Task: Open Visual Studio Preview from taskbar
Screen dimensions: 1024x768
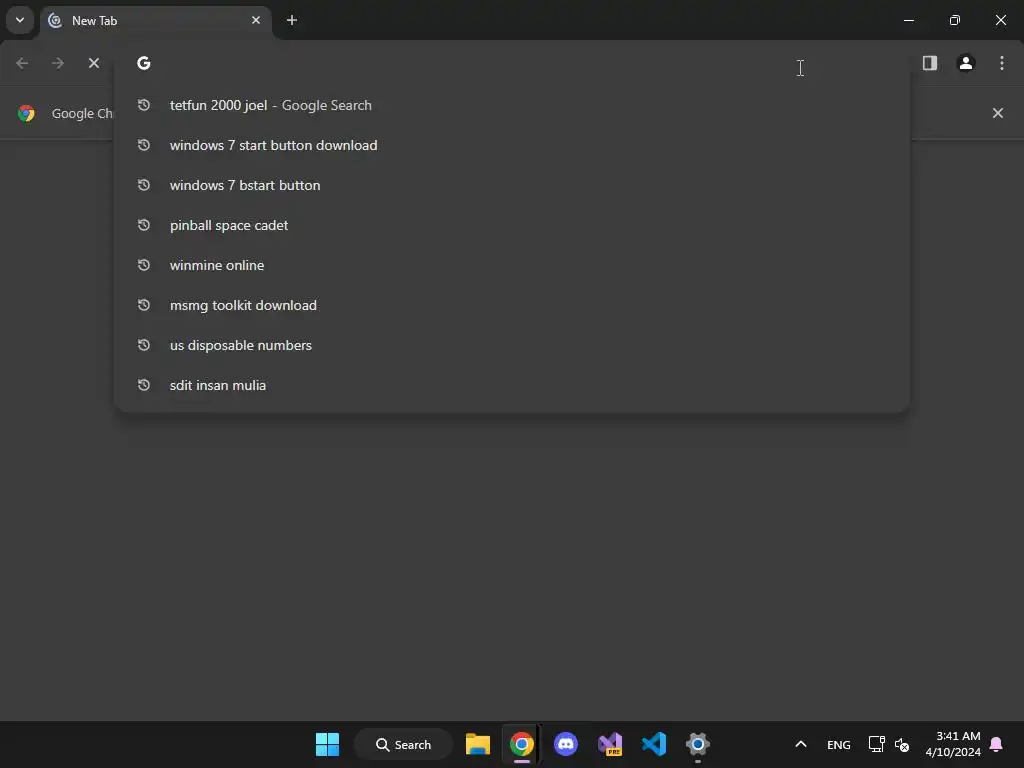Action: click(610, 744)
